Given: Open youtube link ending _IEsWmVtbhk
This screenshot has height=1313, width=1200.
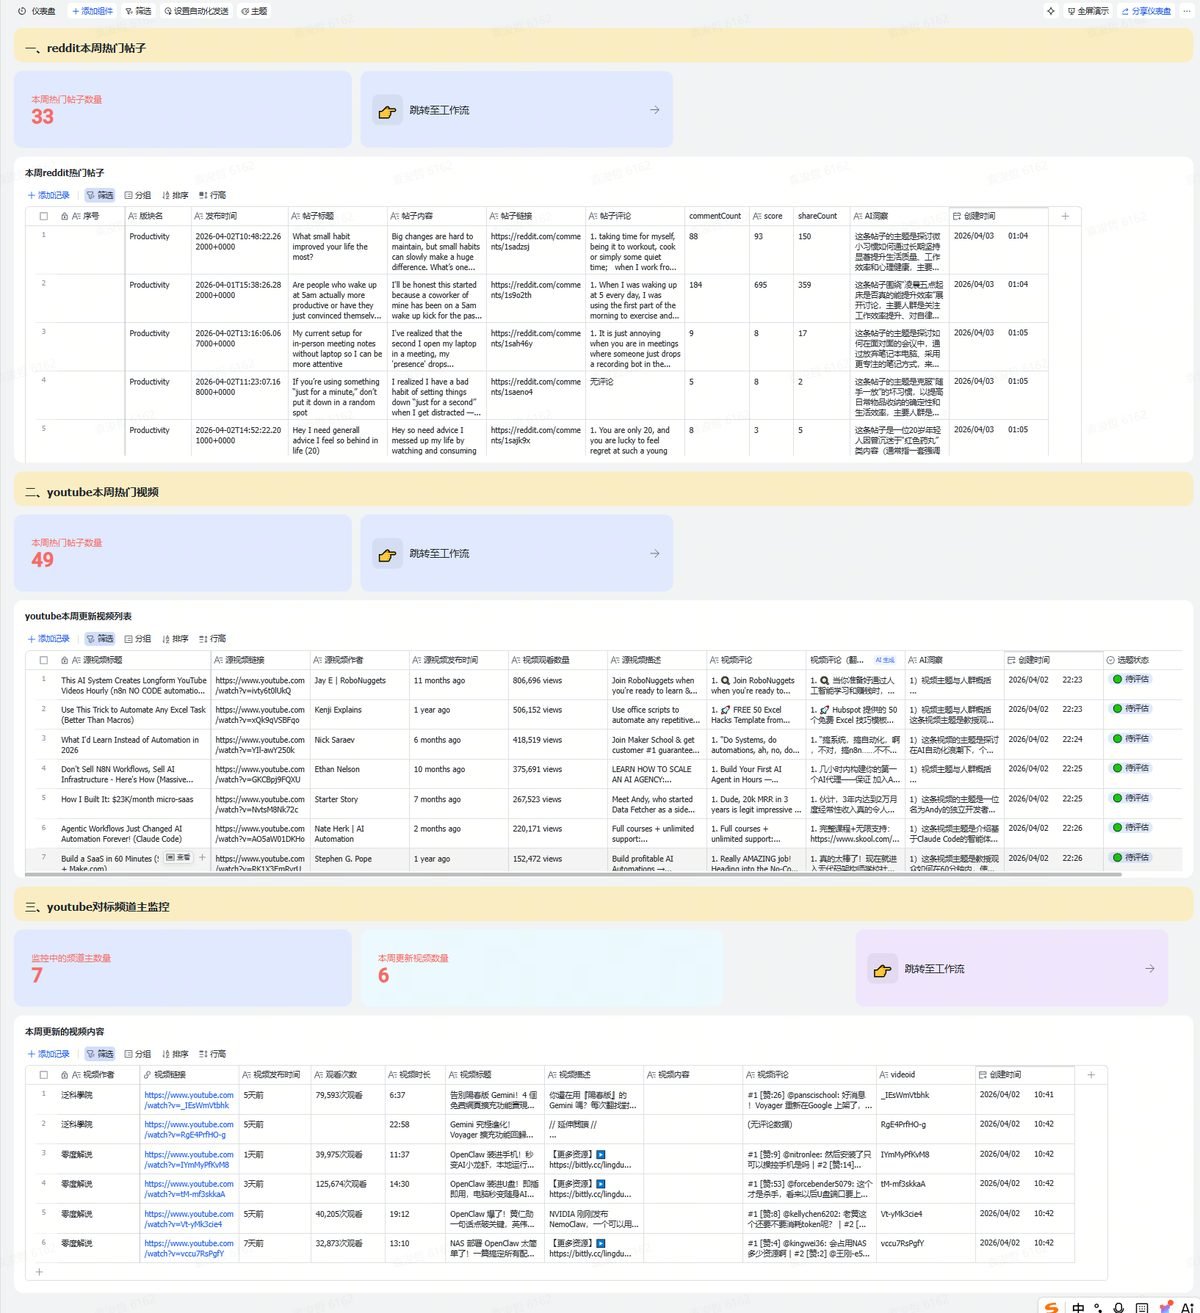Looking at the screenshot, I should pyautogui.click(x=189, y=1100).
